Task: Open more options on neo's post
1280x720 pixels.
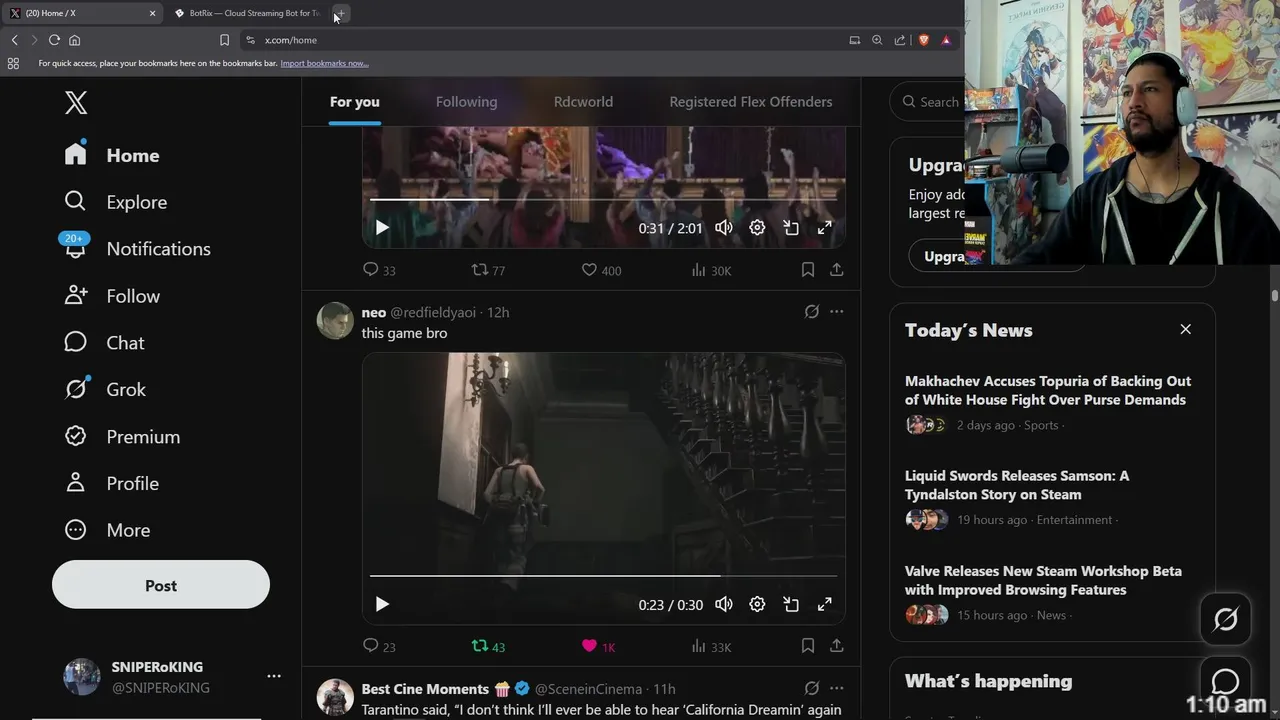Action: (836, 312)
